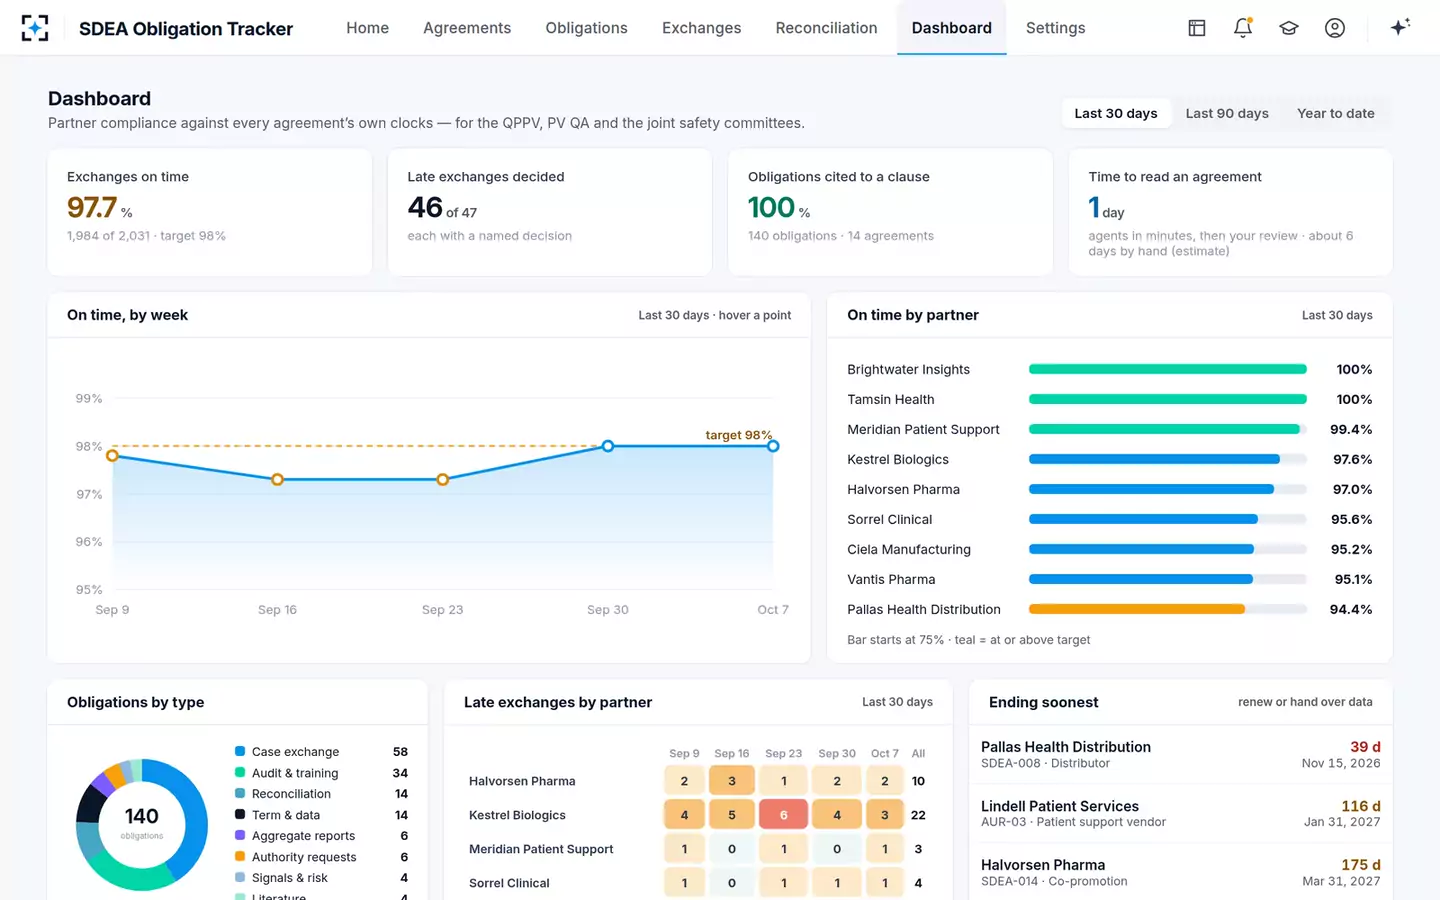Click the Reconciliation legend swatch

point(240,793)
